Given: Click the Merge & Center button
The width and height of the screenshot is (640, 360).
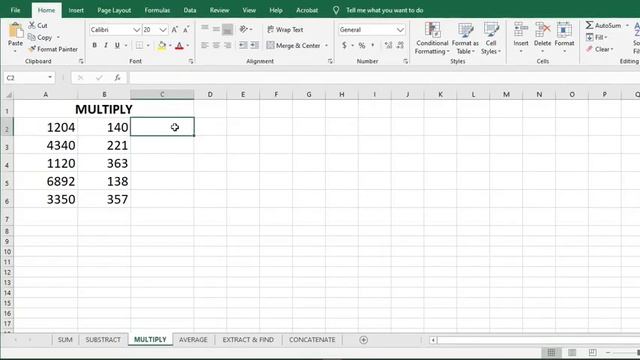Looking at the screenshot, I should tap(293, 45).
